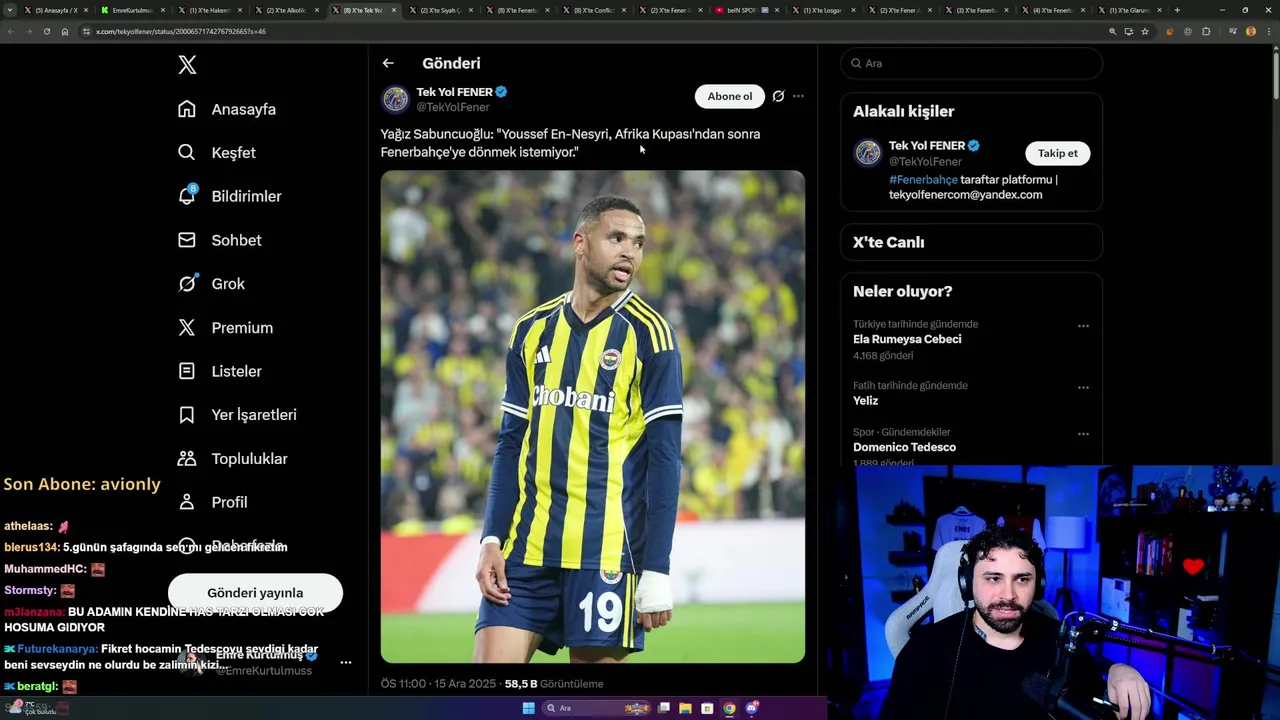Open Discord from the taskbar
The width and height of the screenshot is (1280, 720).
[751, 708]
